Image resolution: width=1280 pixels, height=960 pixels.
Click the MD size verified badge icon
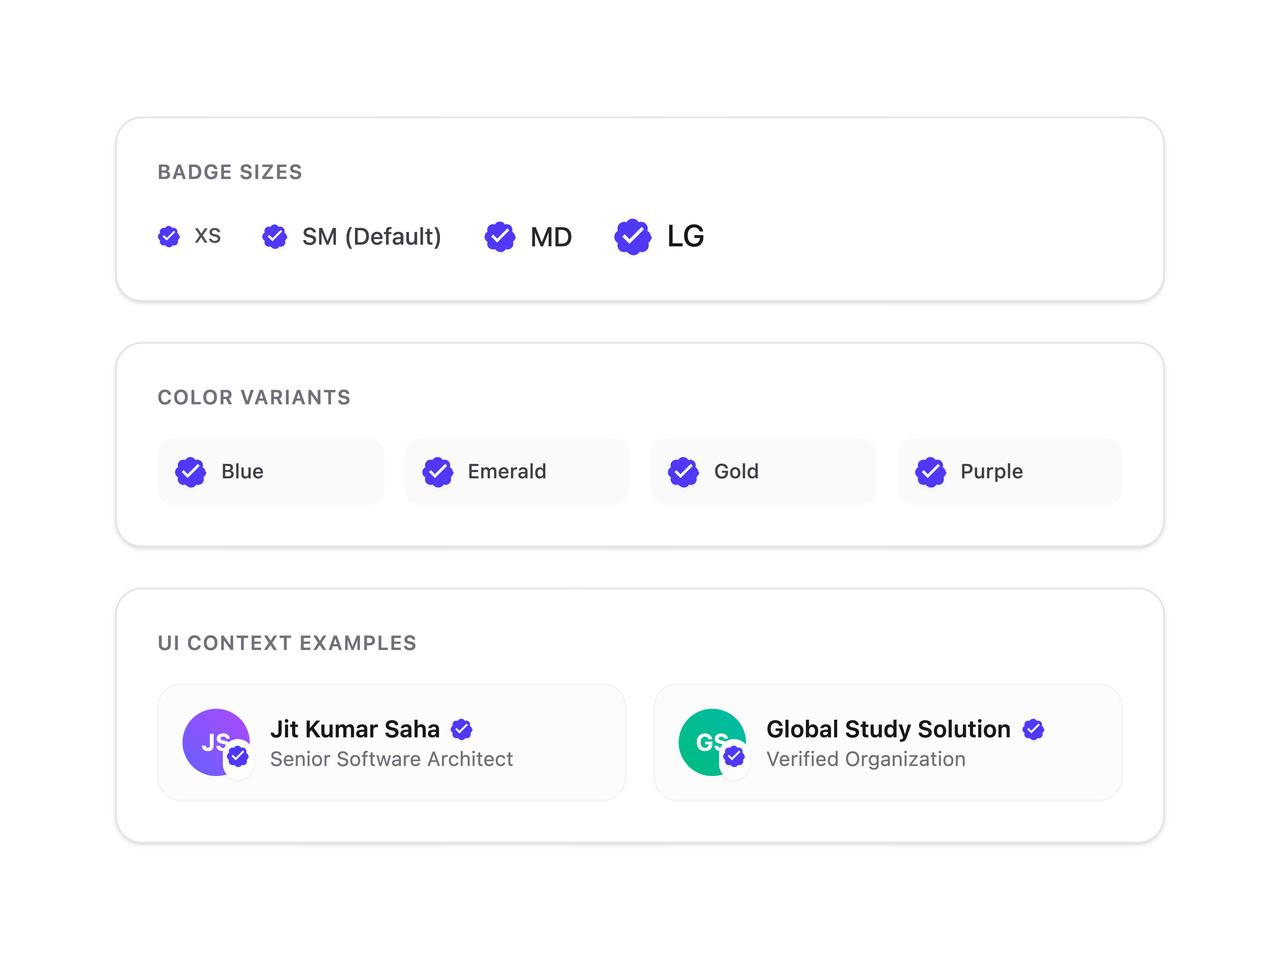click(x=500, y=236)
